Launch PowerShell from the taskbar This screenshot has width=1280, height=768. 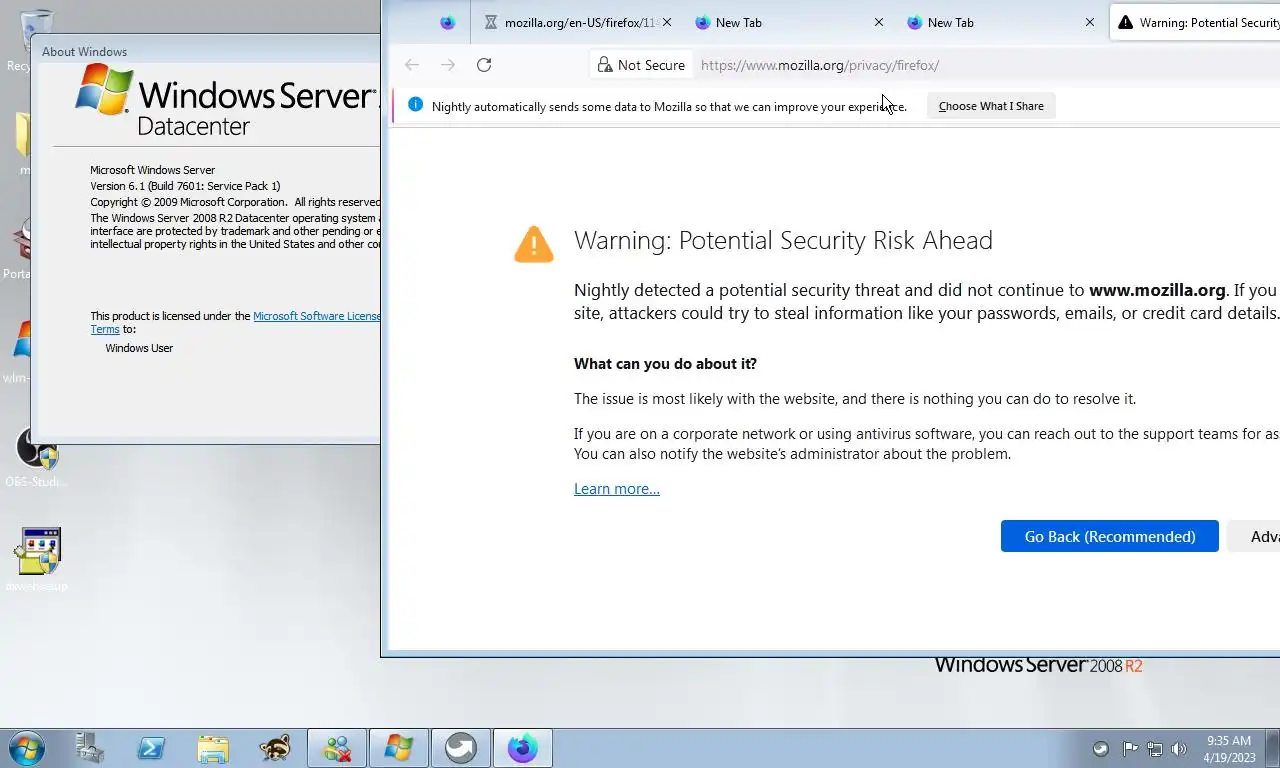coord(151,748)
